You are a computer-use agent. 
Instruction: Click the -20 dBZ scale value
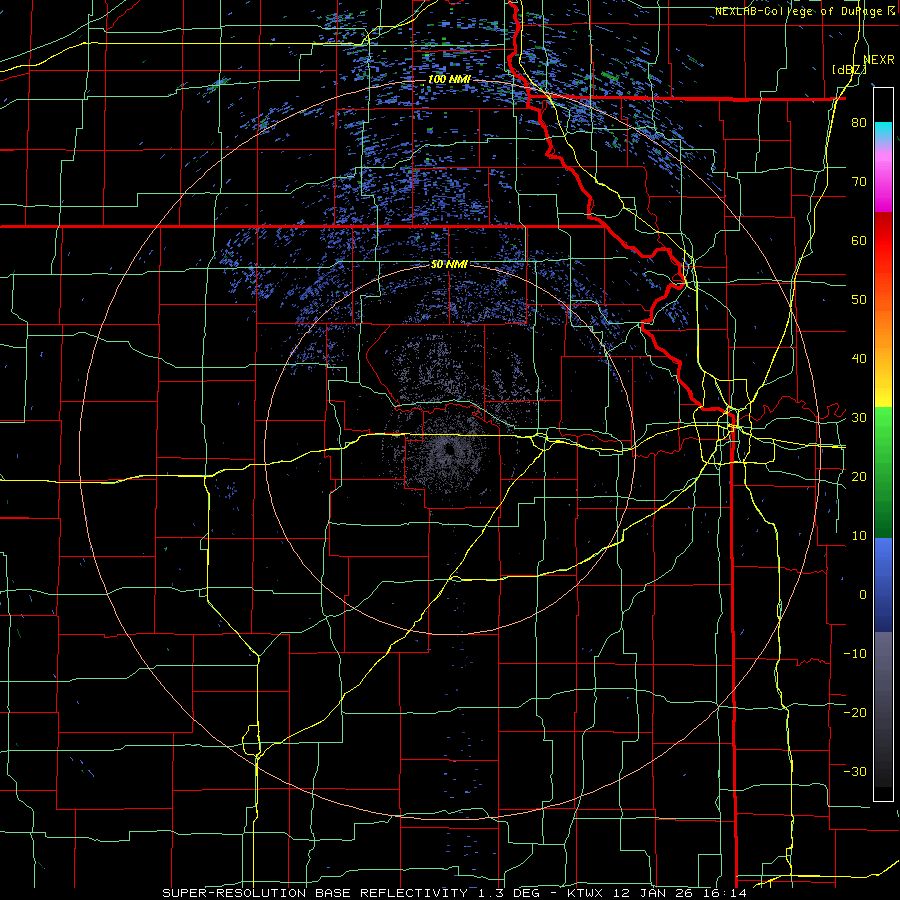(855, 712)
